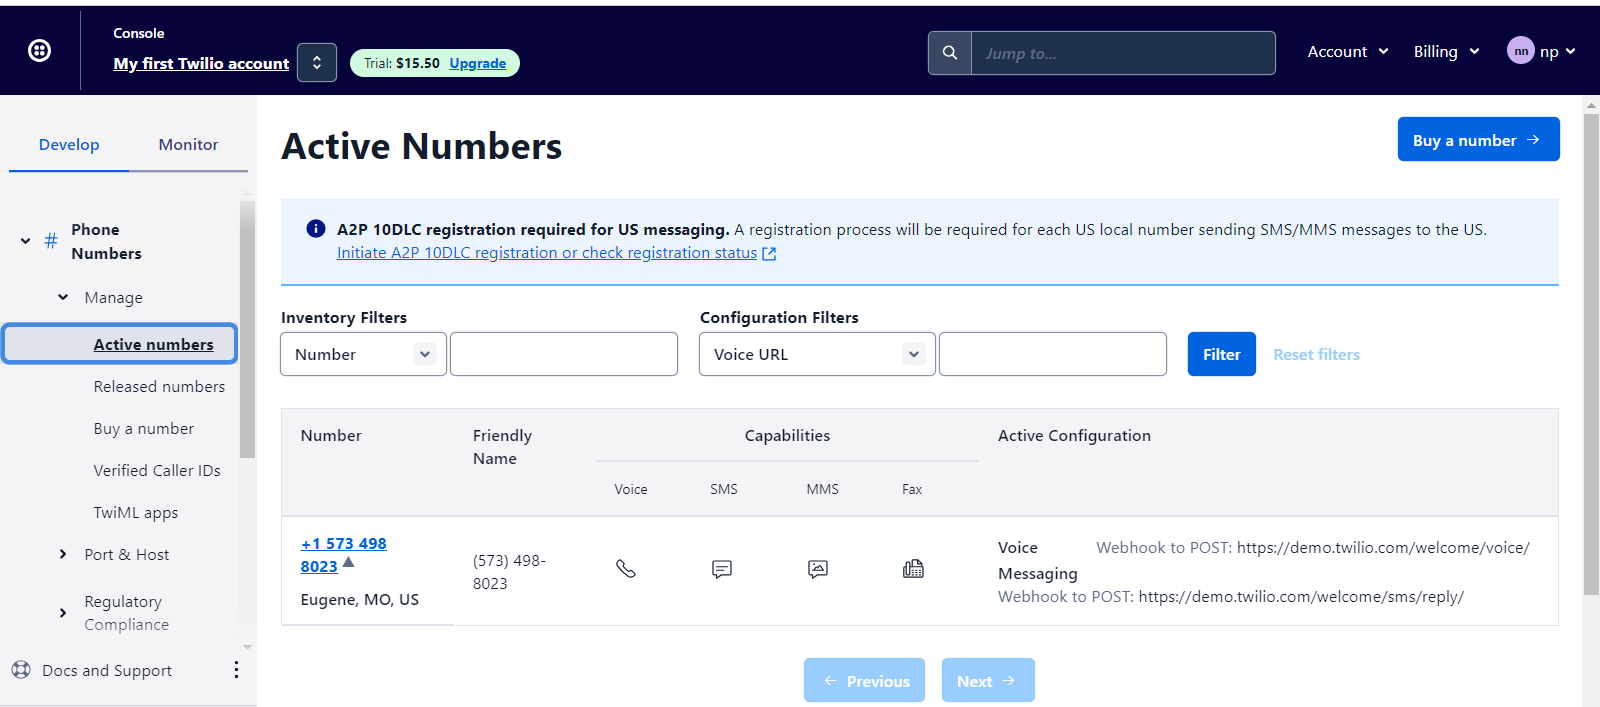Expand the Port & Host section

(63, 554)
